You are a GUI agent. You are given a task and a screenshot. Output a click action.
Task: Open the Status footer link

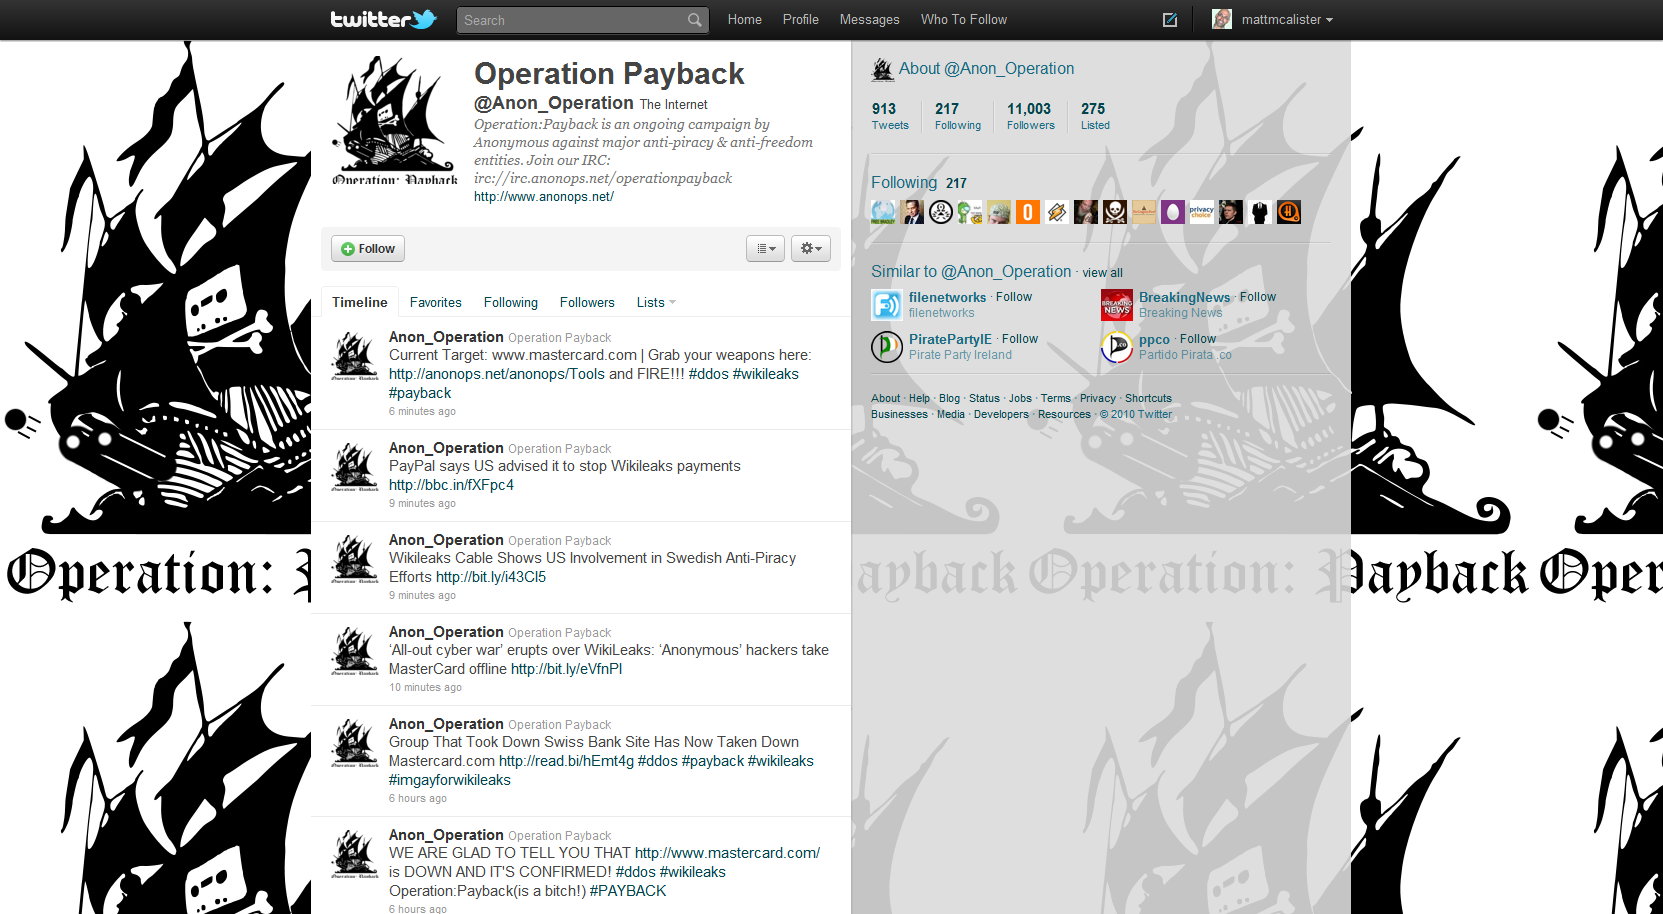pyautogui.click(x=984, y=398)
